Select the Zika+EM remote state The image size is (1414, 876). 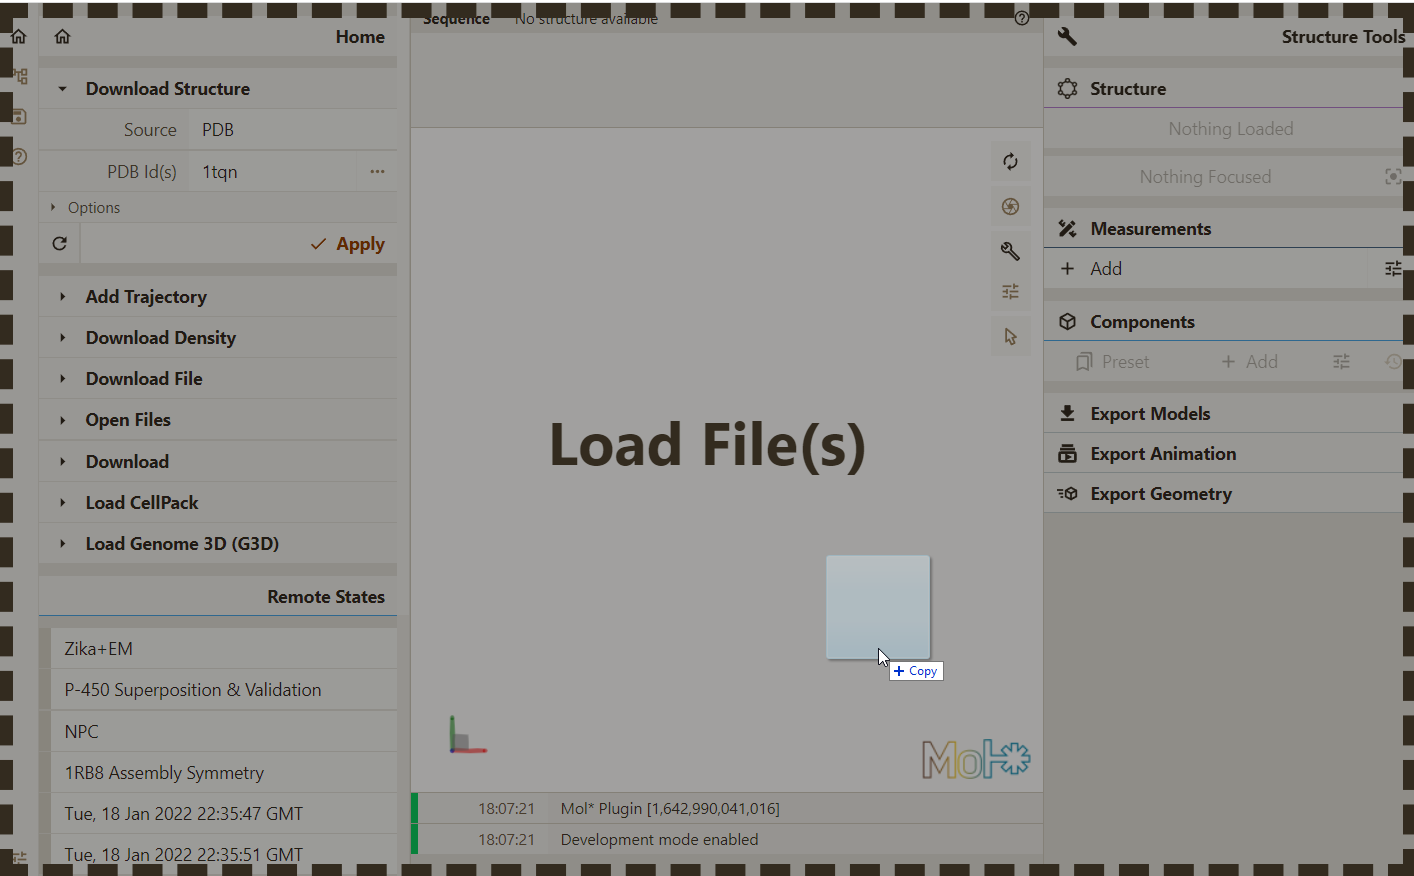[x=99, y=649]
